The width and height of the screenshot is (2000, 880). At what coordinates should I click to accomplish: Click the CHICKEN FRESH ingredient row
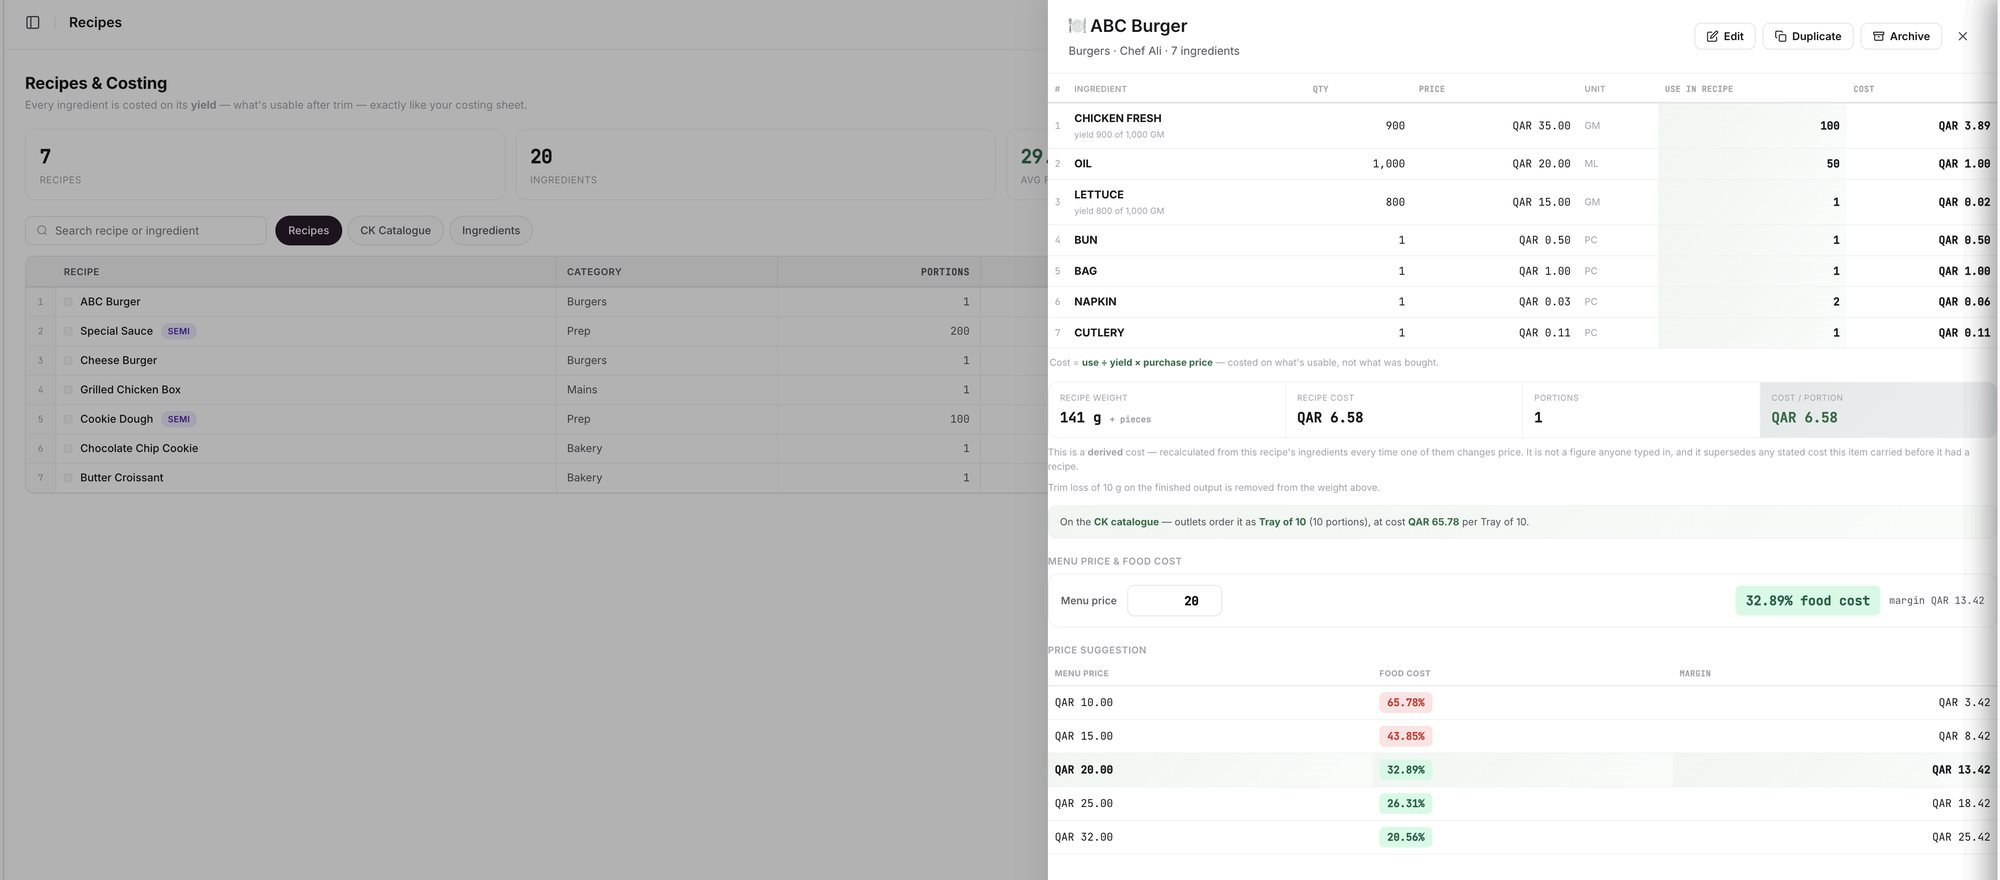click(1522, 126)
